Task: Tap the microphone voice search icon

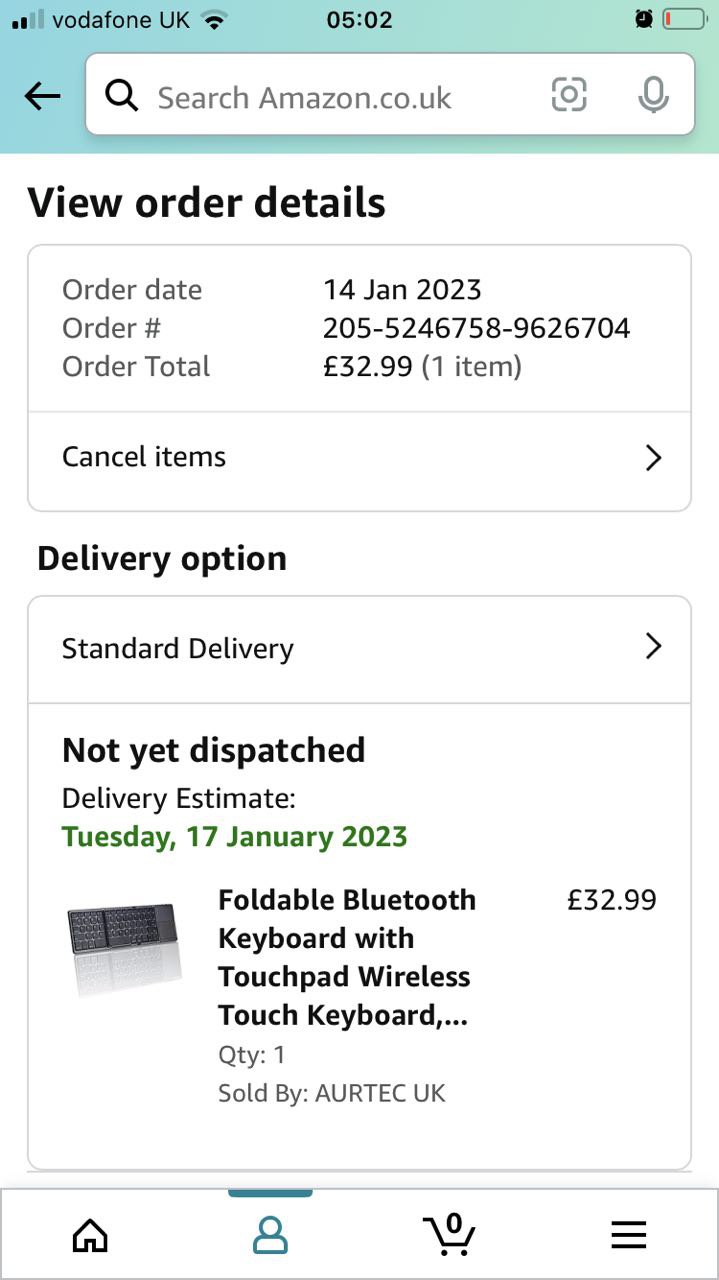Action: (x=653, y=95)
